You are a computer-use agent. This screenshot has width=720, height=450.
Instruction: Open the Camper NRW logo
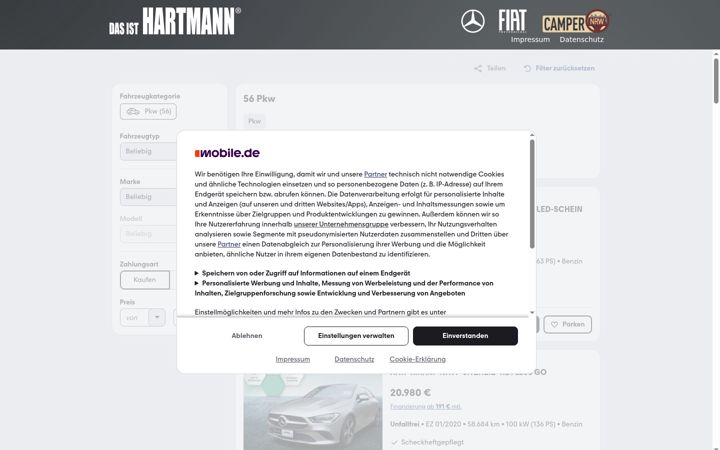click(x=575, y=22)
